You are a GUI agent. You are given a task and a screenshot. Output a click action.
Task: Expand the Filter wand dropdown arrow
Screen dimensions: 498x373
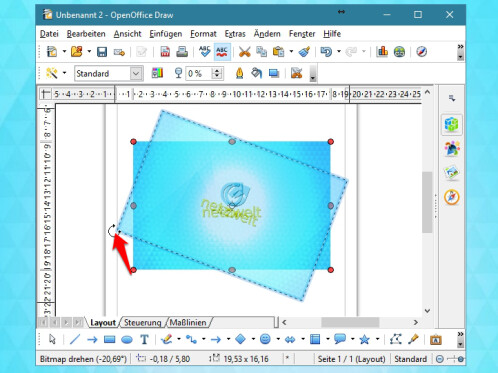point(64,73)
